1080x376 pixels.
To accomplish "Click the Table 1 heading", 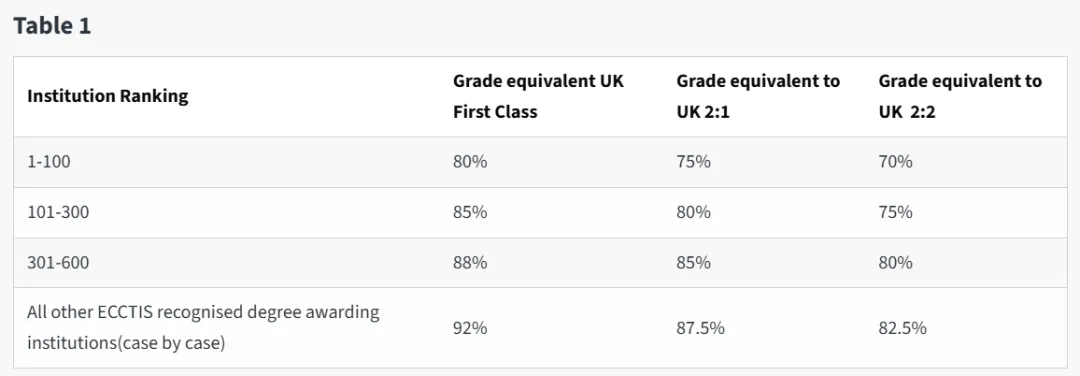I will click(52, 26).
